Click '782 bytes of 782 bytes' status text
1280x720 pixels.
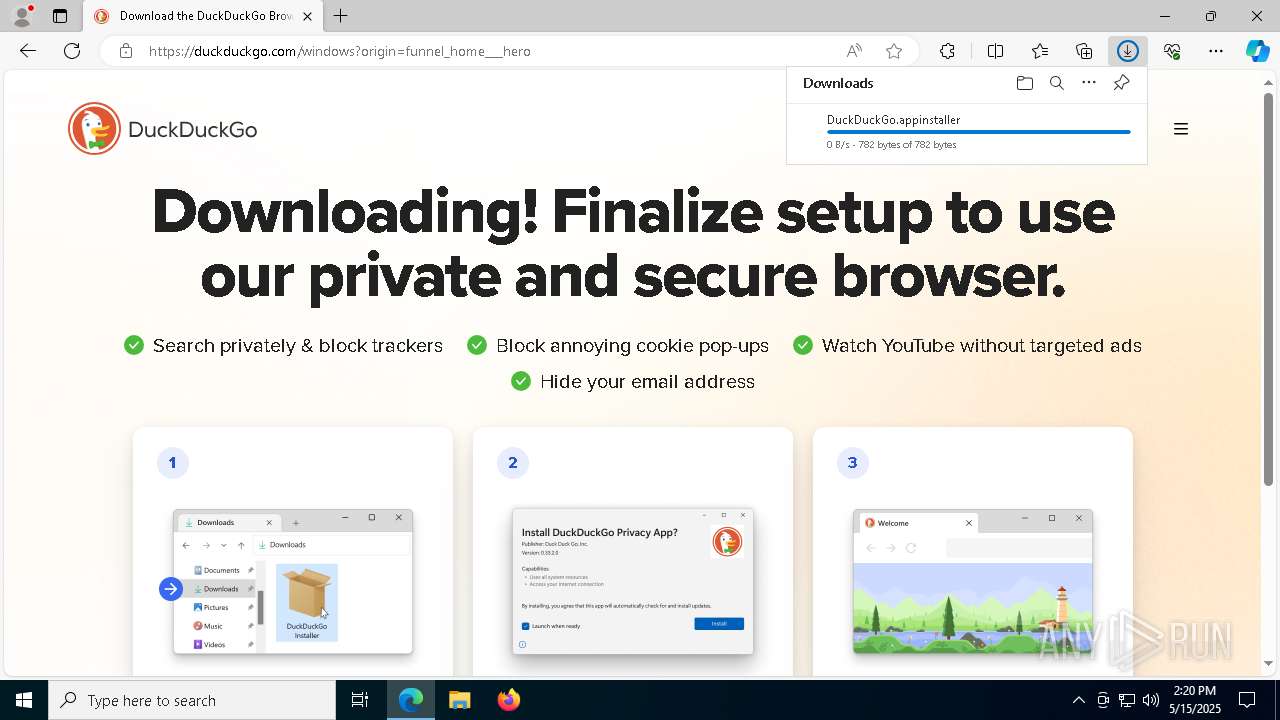[908, 145]
